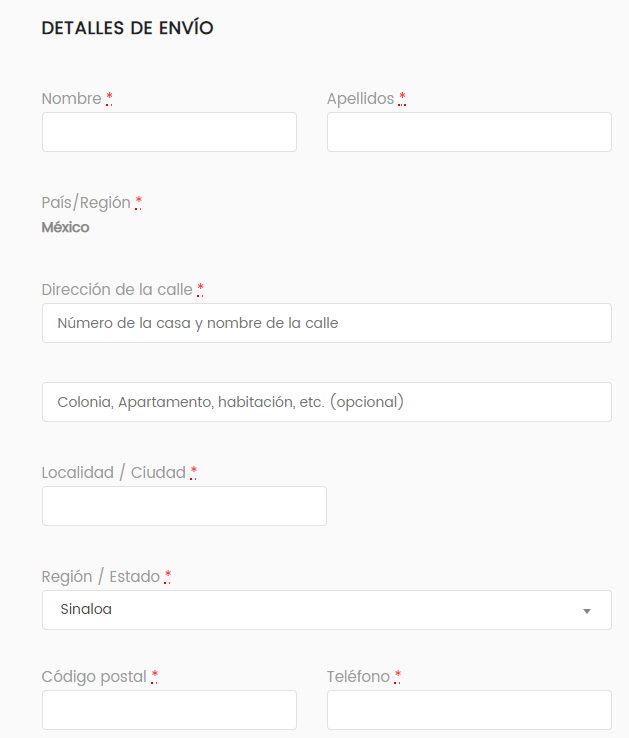The image size is (629, 738).
Task: Click the Nombre input field
Action: click(169, 132)
